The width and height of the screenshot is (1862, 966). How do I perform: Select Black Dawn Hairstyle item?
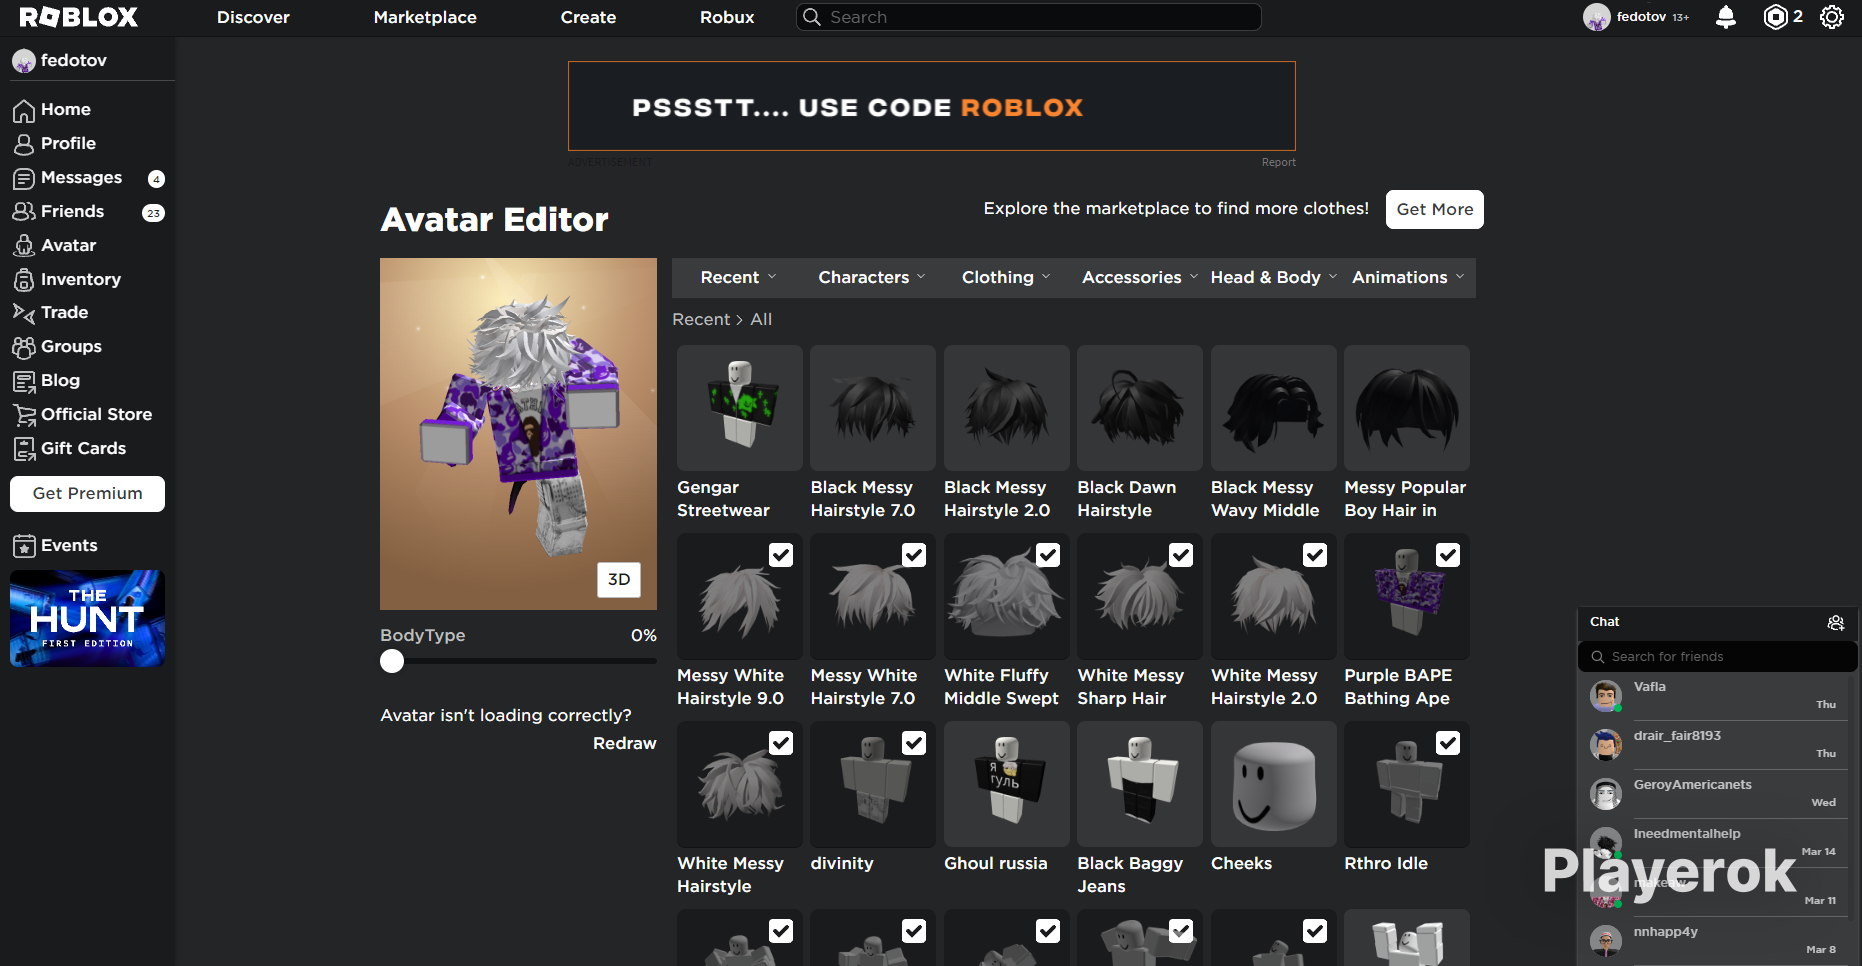[1140, 408]
